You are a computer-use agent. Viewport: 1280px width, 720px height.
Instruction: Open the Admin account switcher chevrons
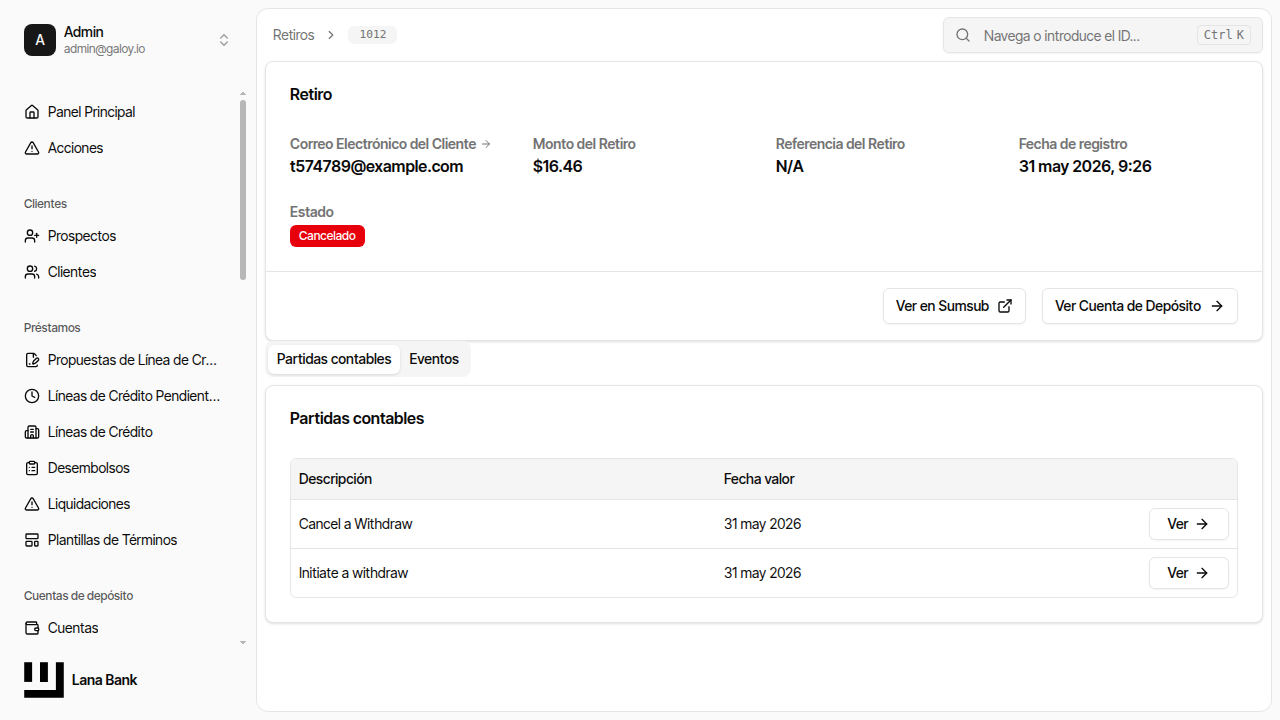tap(224, 40)
